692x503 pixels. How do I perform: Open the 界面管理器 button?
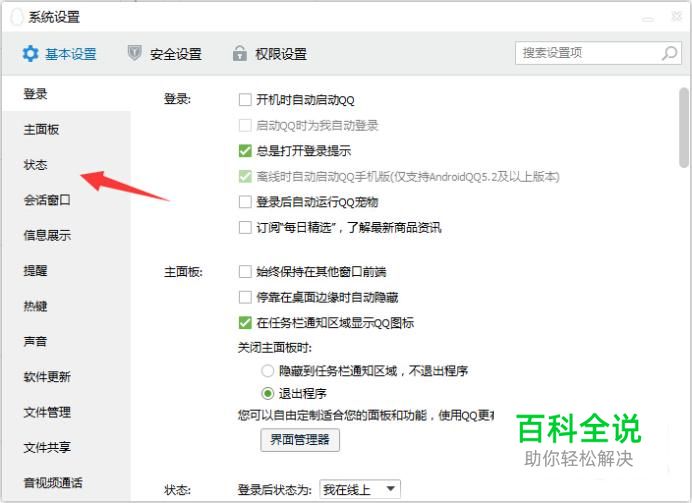300,439
